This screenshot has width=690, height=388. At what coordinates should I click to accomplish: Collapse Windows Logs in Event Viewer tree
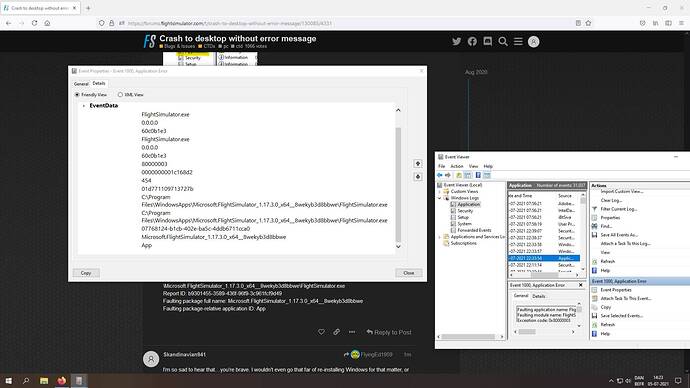click(x=440, y=198)
